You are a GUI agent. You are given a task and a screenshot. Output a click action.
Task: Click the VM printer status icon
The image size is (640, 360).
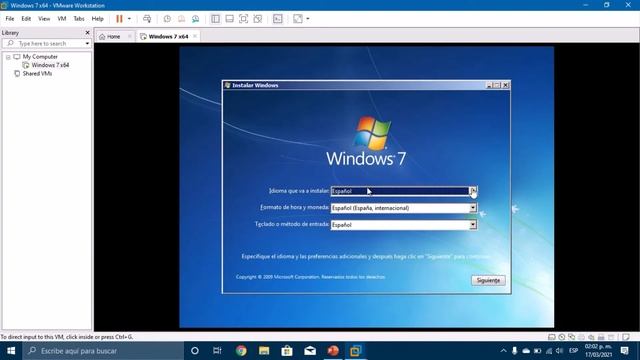[x=581, y=337]
